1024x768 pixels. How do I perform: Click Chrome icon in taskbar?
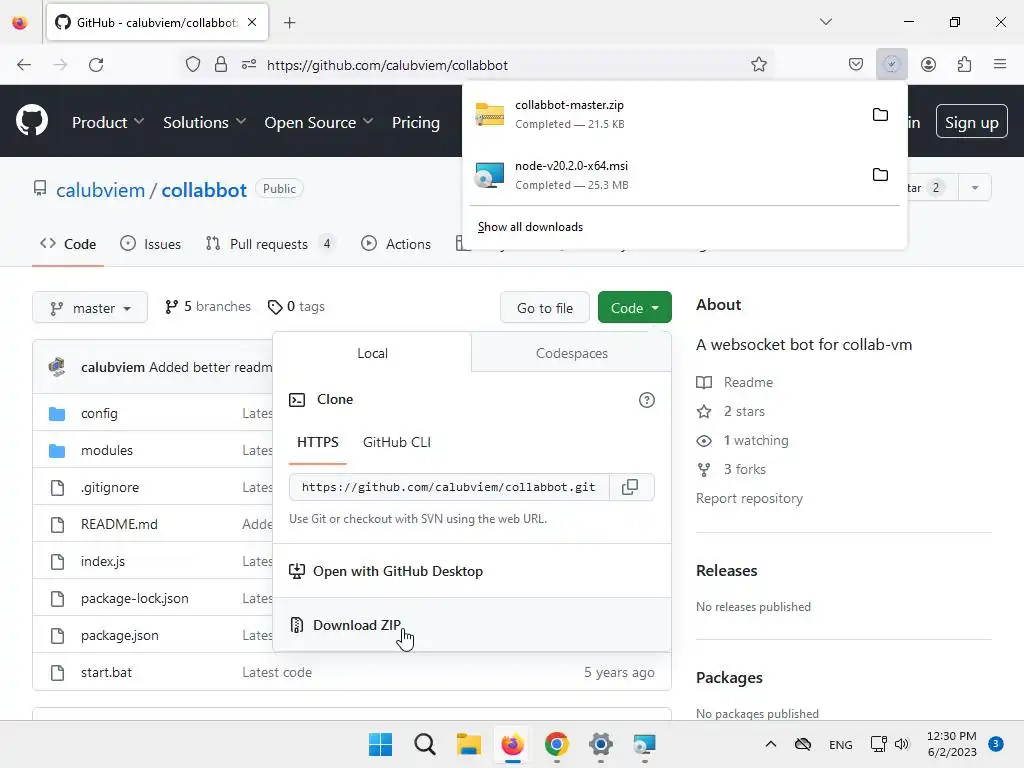click(x=556, y=744)
